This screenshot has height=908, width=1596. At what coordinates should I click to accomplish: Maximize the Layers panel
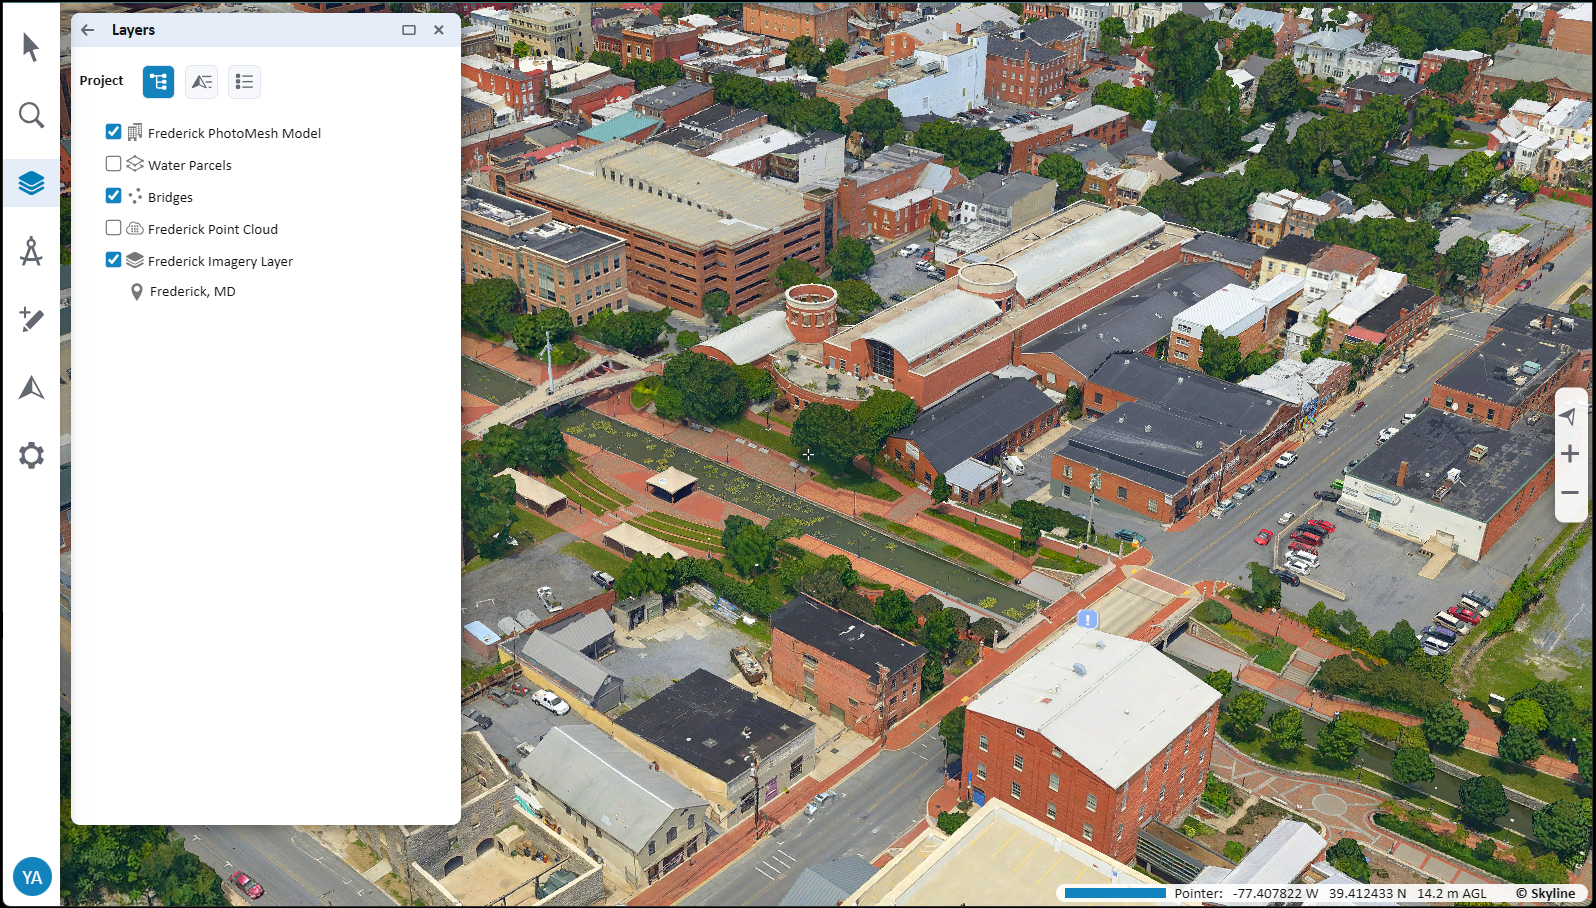coord(409,30)
